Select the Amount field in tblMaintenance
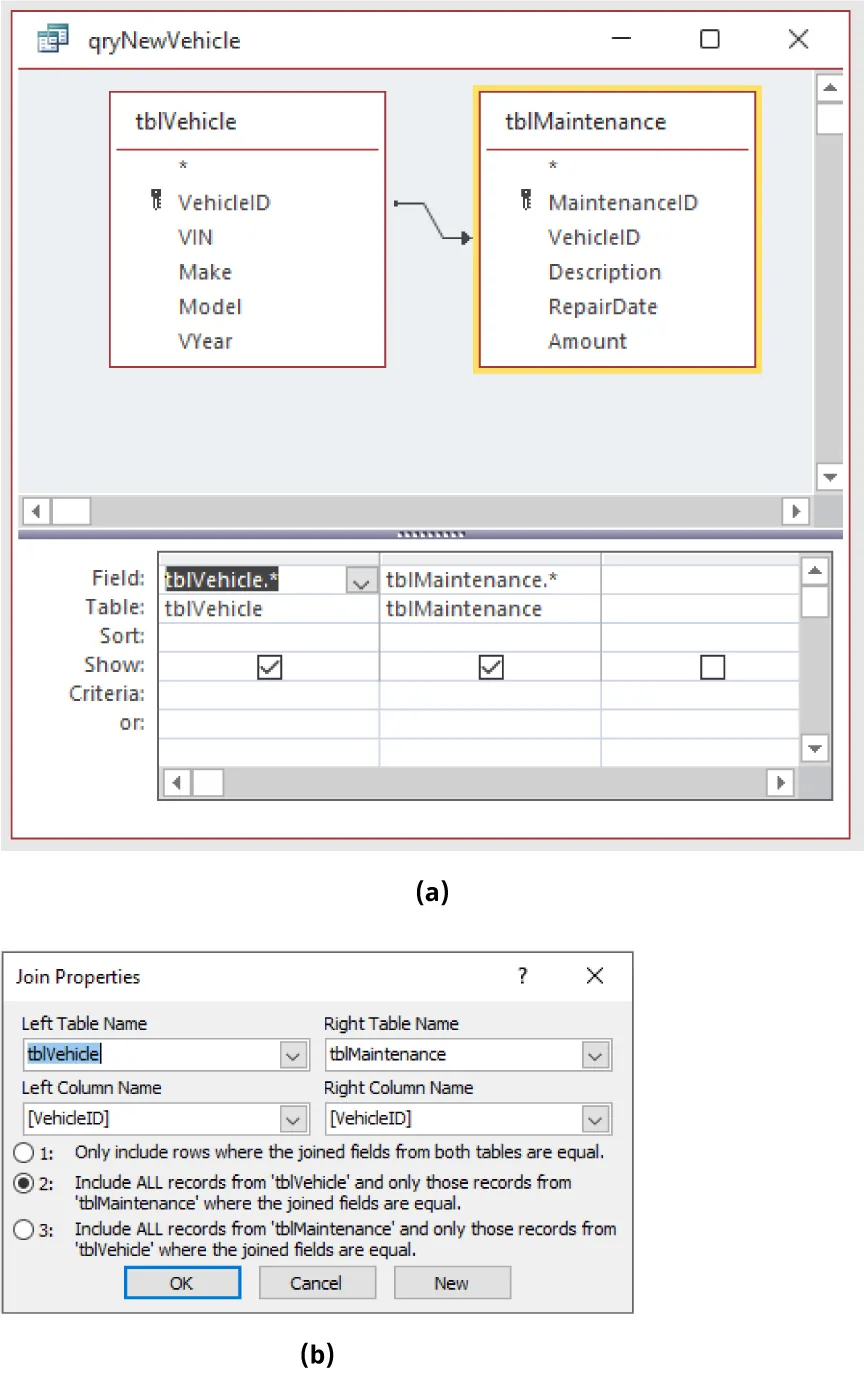This screenshot has height=1374, width=864. tap(587, 341)
